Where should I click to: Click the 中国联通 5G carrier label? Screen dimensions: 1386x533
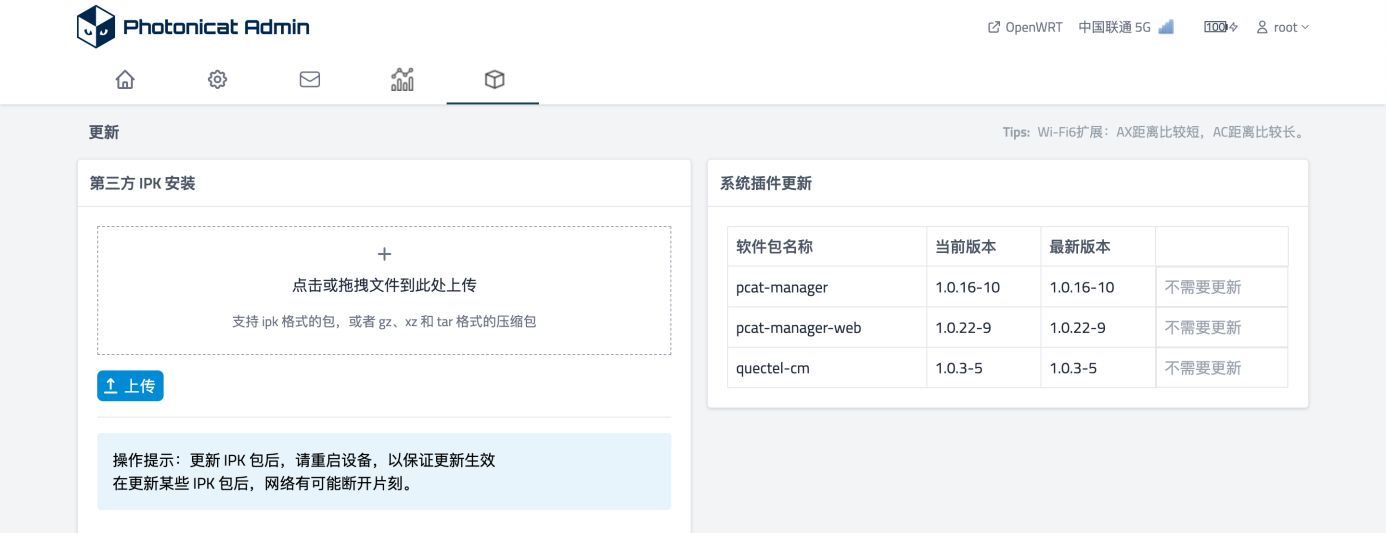(x=1115, y=27)
